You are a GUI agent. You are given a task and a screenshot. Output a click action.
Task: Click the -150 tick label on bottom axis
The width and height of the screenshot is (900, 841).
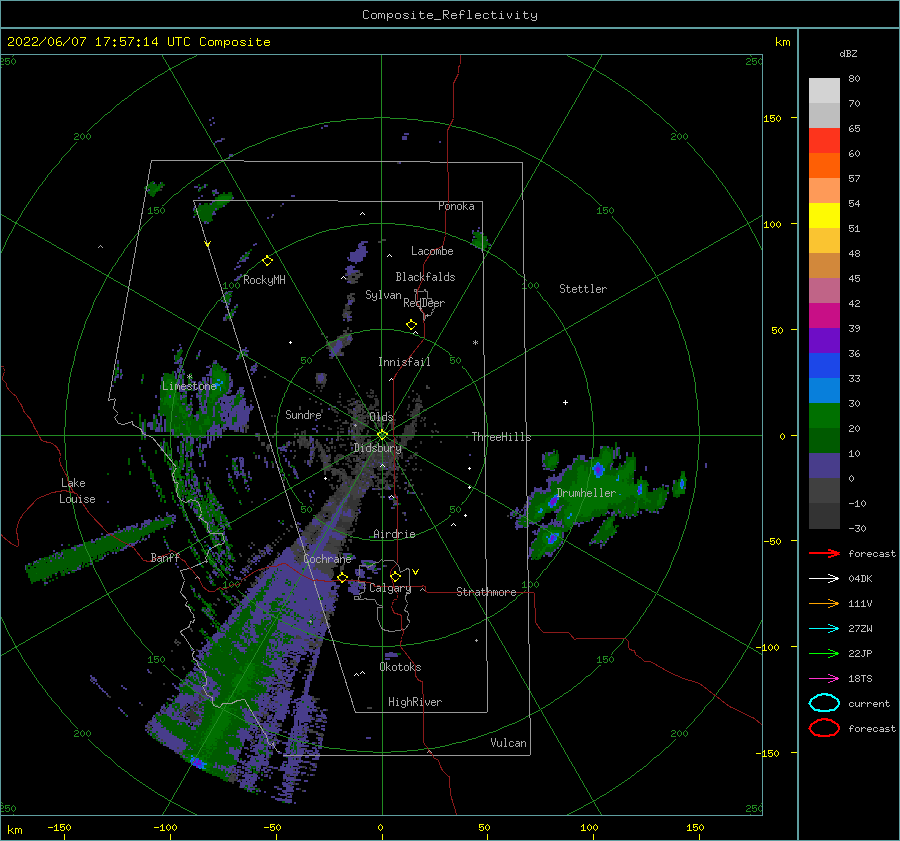click(x=59, y=827)
